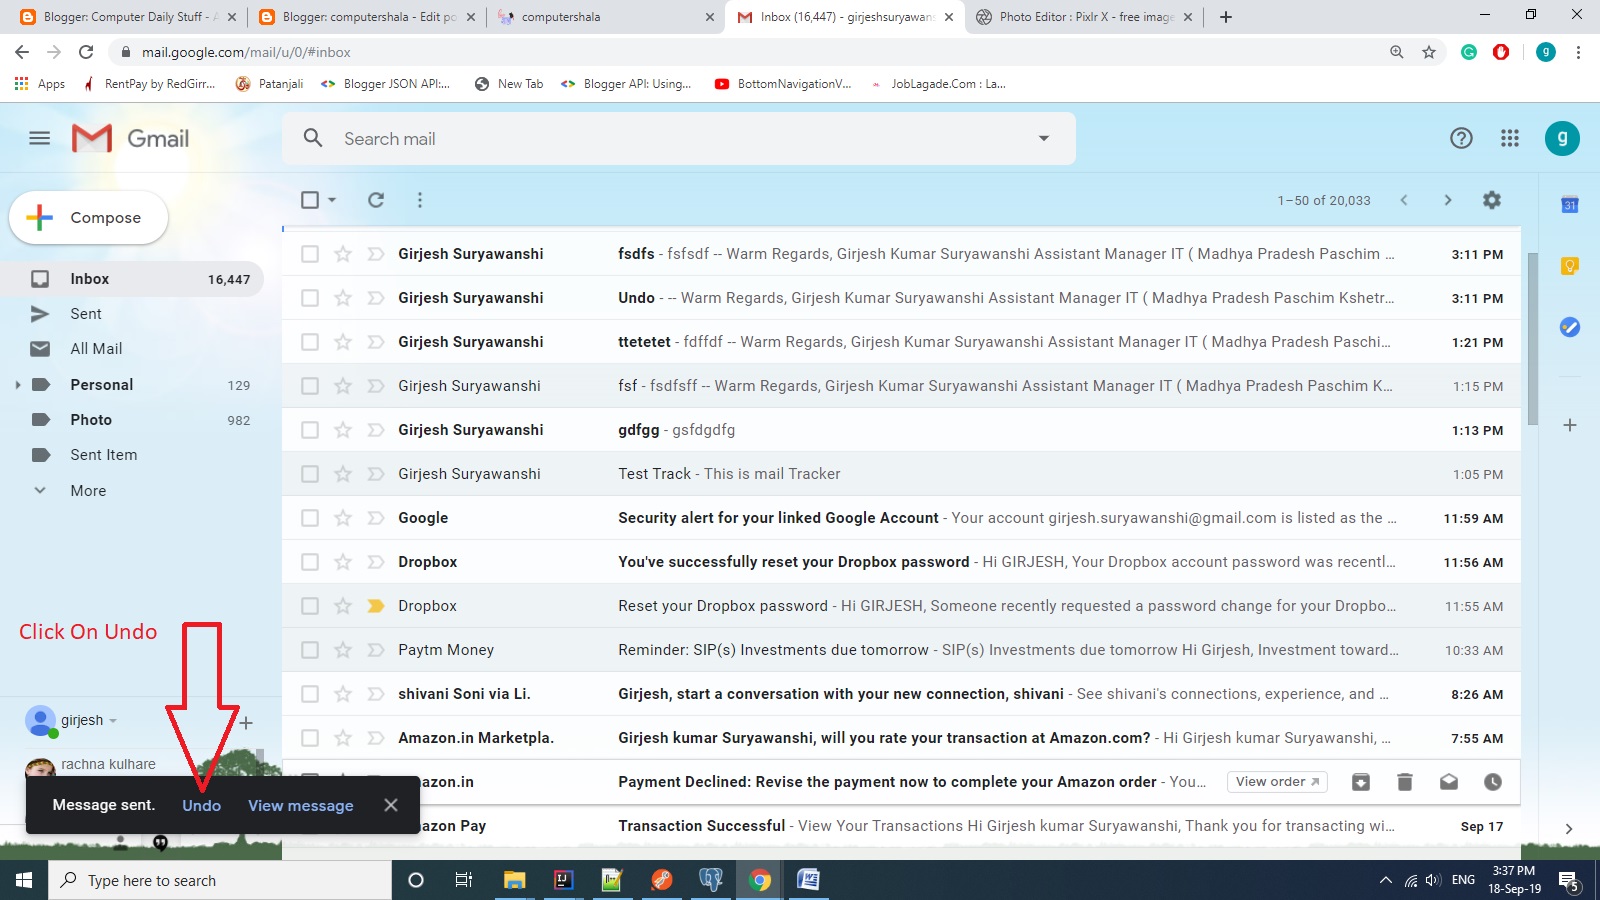Open the Google apps grid
The width and height of the screenshot is (1600, 900).
click(1510, 138)
